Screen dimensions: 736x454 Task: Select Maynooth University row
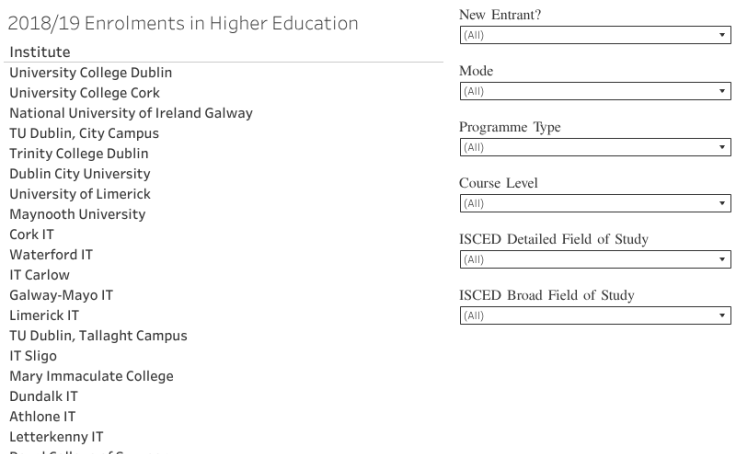pyautogui.click(x=77, y=214)
